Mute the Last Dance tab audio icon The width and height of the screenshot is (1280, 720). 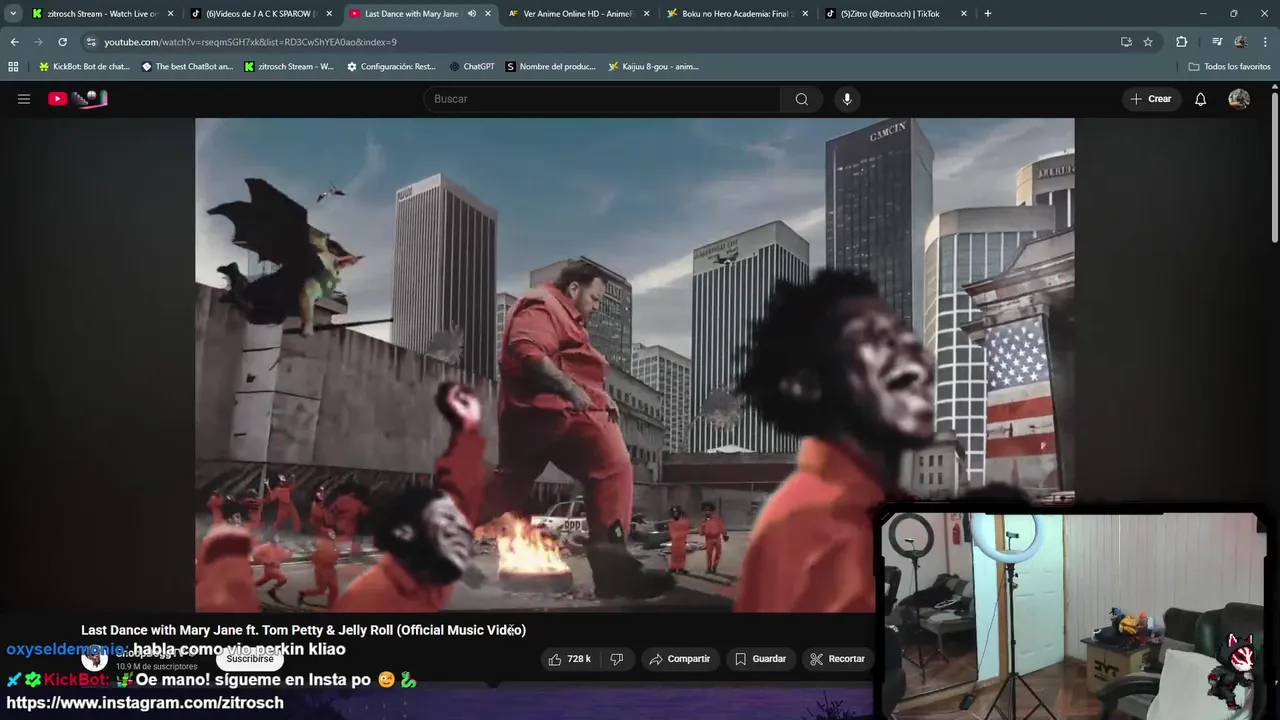point(471,14)
